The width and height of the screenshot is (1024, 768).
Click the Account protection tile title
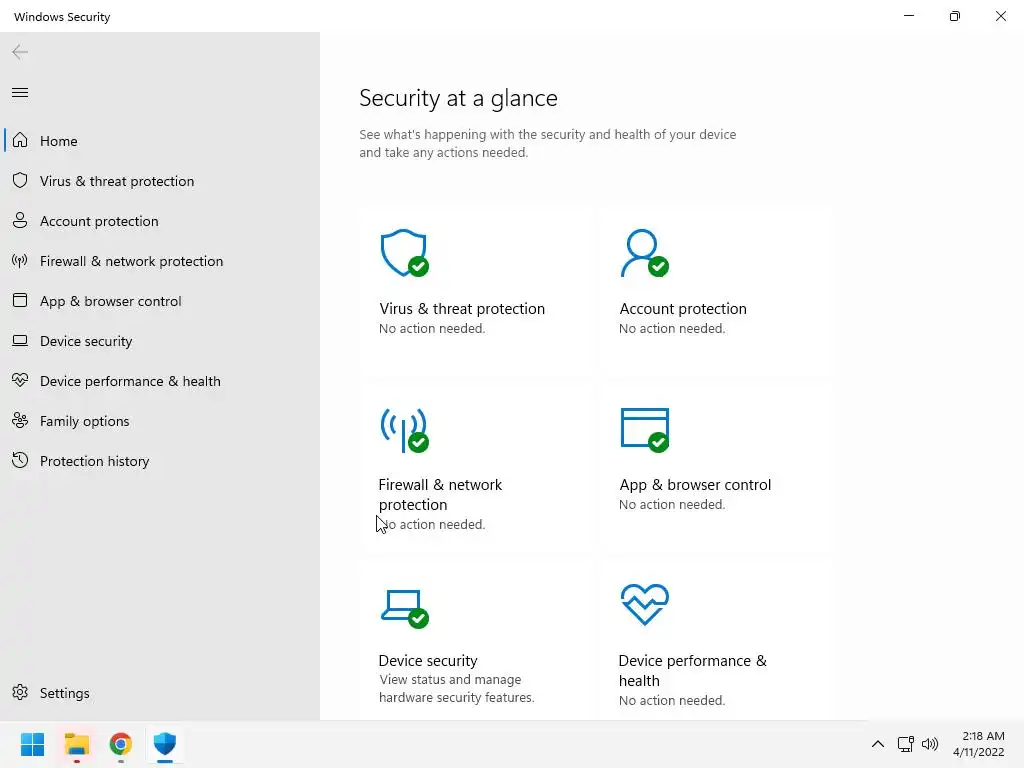coord(682,308)
